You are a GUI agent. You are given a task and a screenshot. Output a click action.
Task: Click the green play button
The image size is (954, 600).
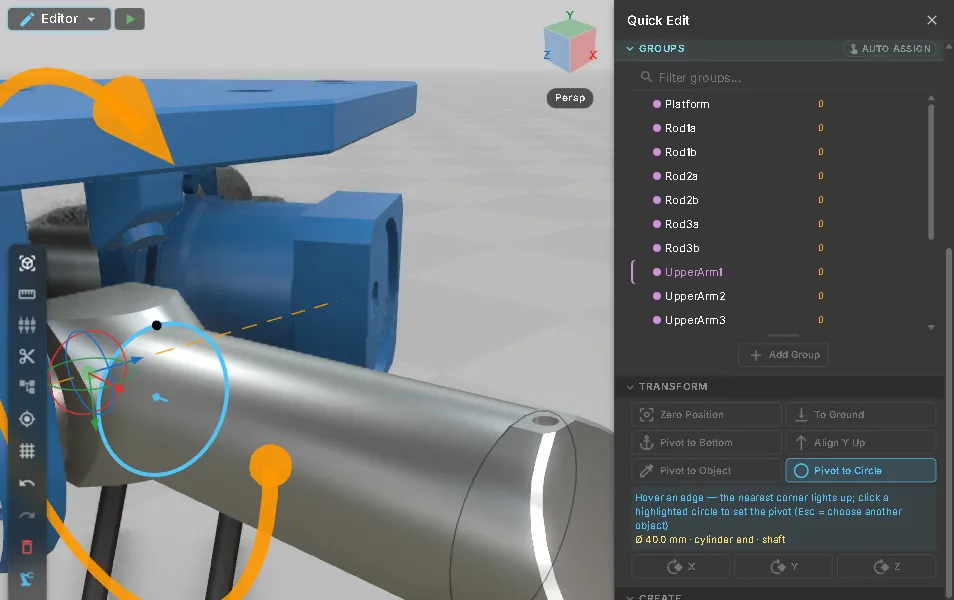click(x=130, y=19)
